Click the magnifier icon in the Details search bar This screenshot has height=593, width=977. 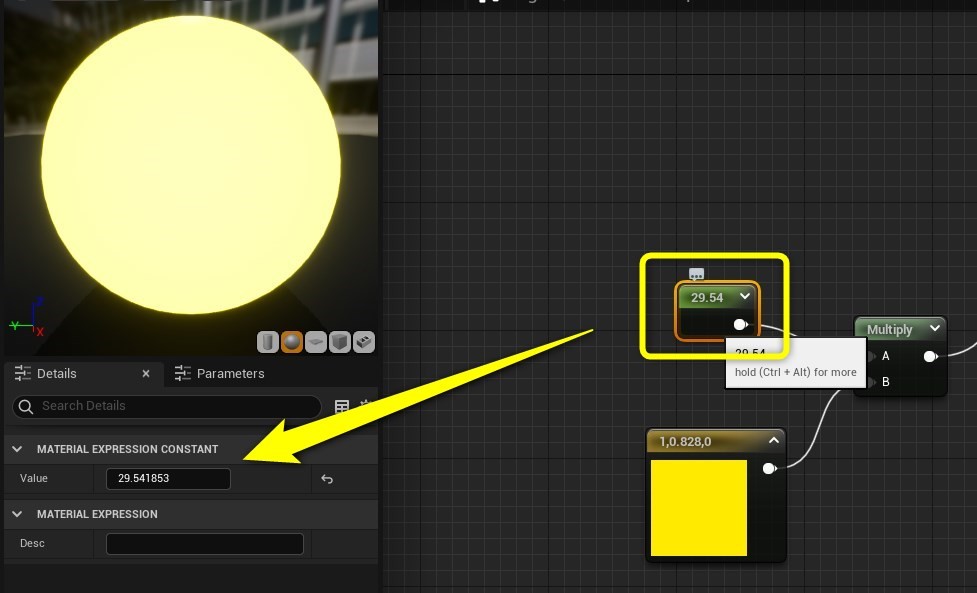click(x=25, y=406)
